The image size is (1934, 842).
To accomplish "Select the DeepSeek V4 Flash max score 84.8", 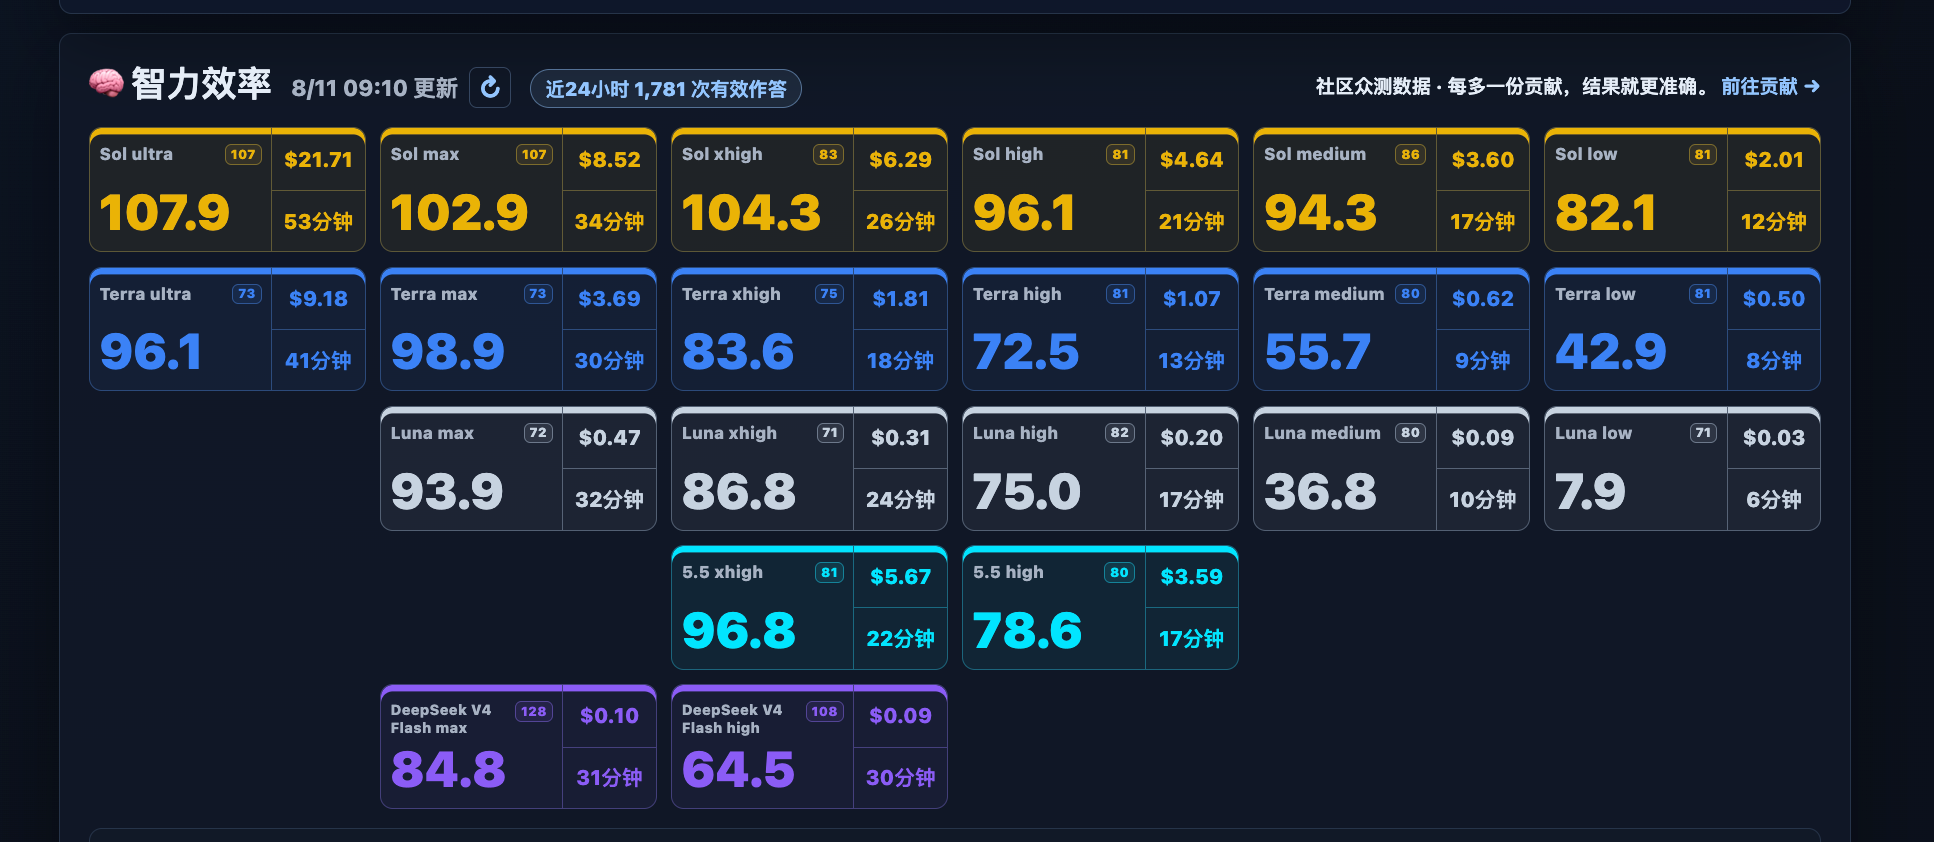I will click(448, 770).
